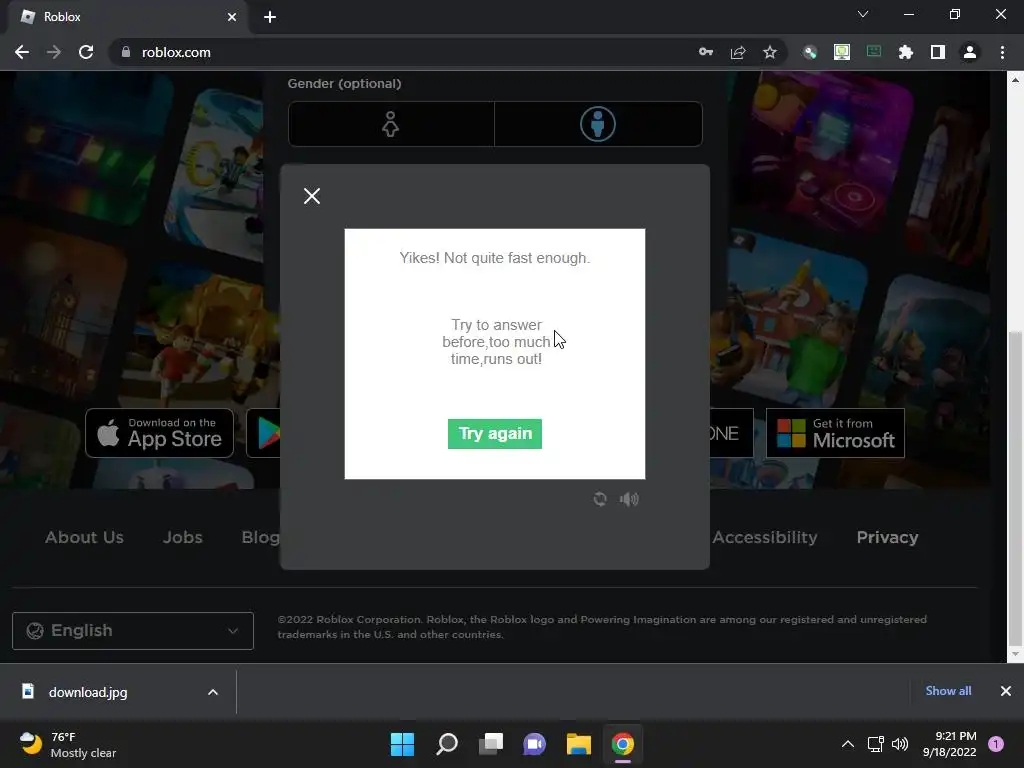This screenshot has height=768, width=1024.
Task: Click the browser forward arrow
Action: pos(54,52)
